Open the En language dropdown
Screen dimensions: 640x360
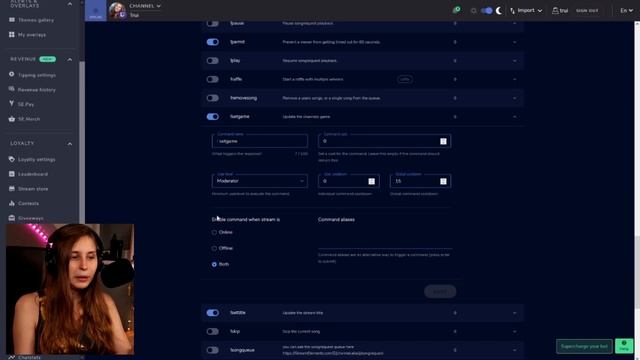coord(627,11)
